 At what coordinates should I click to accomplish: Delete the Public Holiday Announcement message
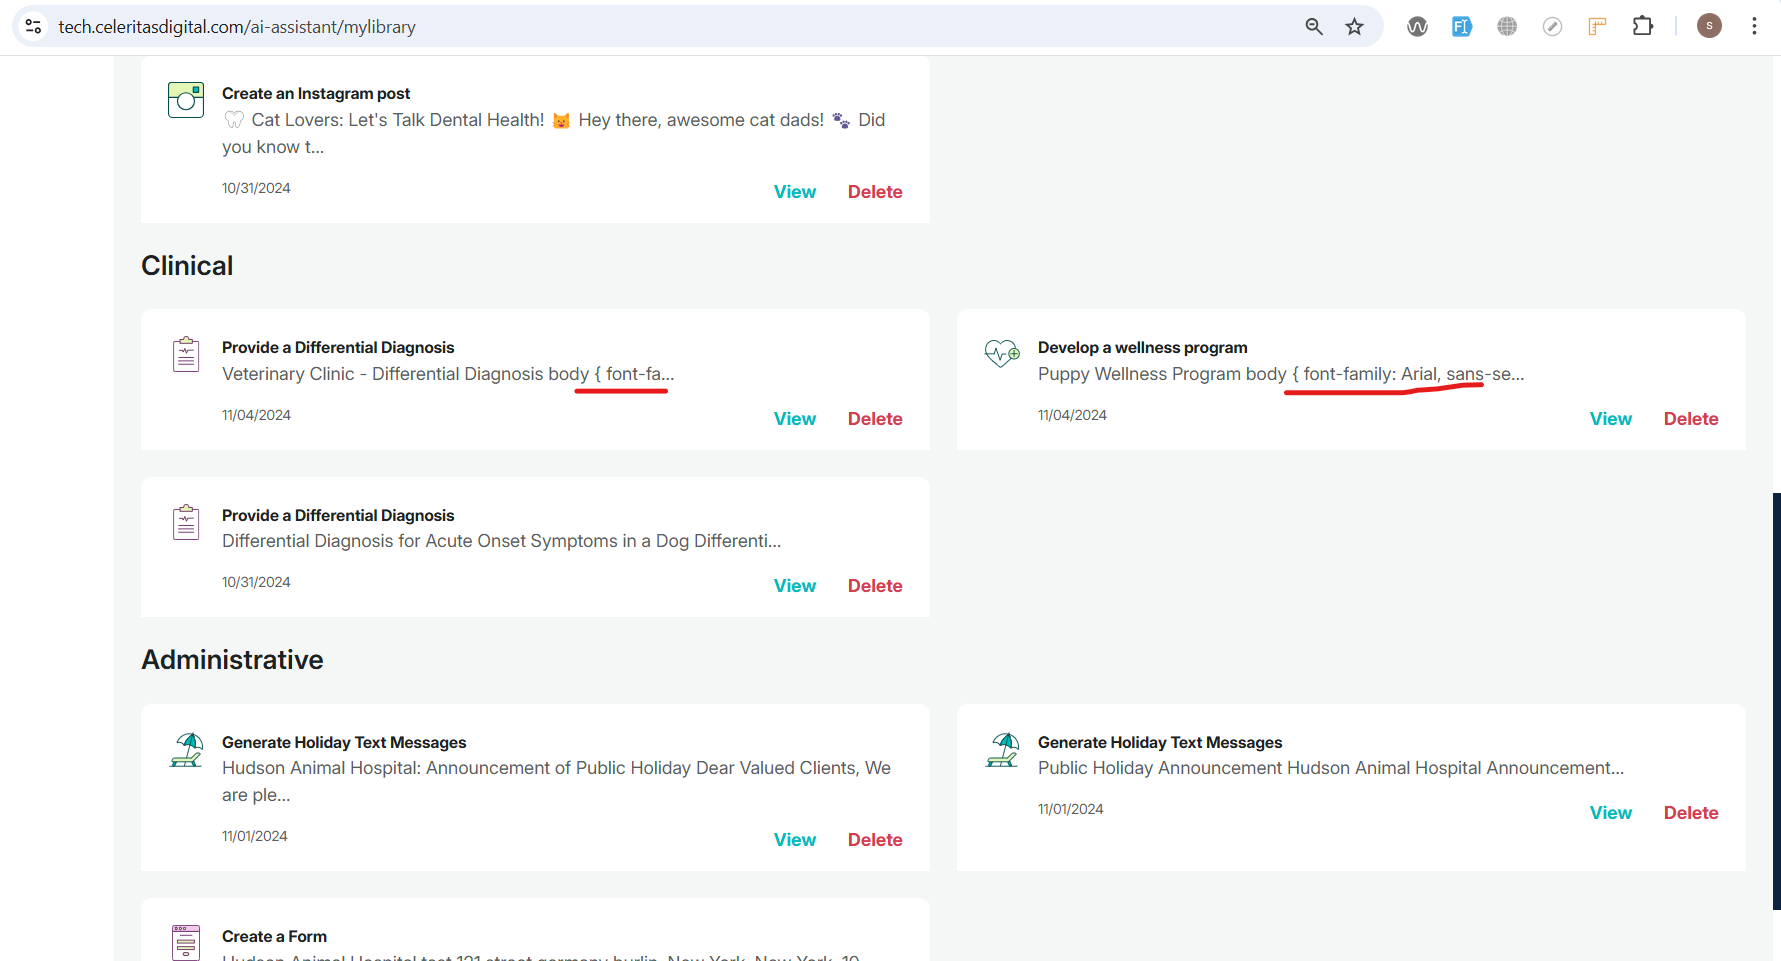[1691, 813]
